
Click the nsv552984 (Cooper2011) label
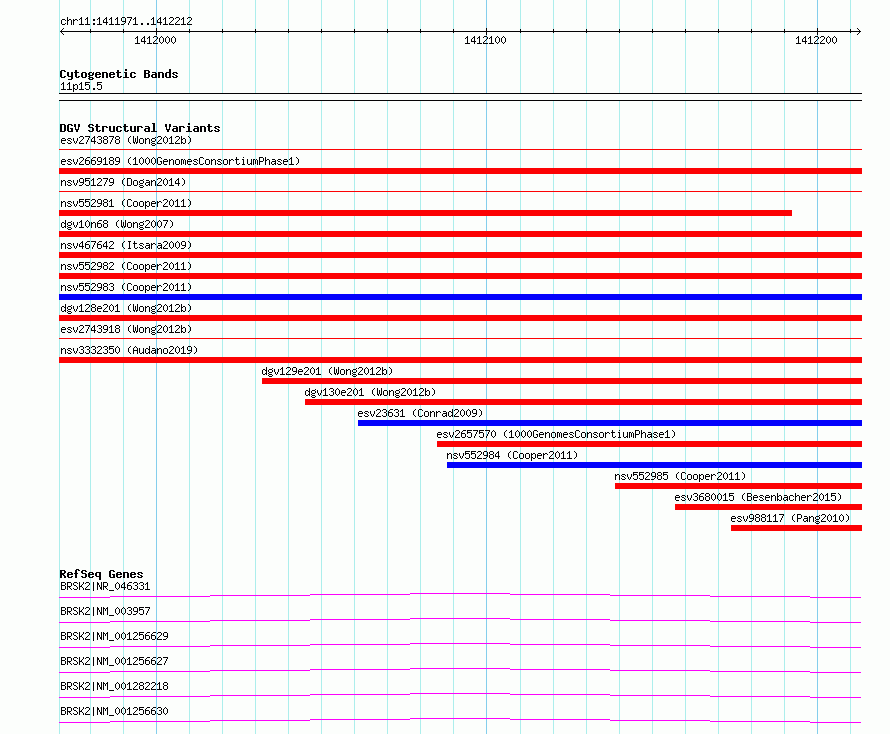(512, 455)
